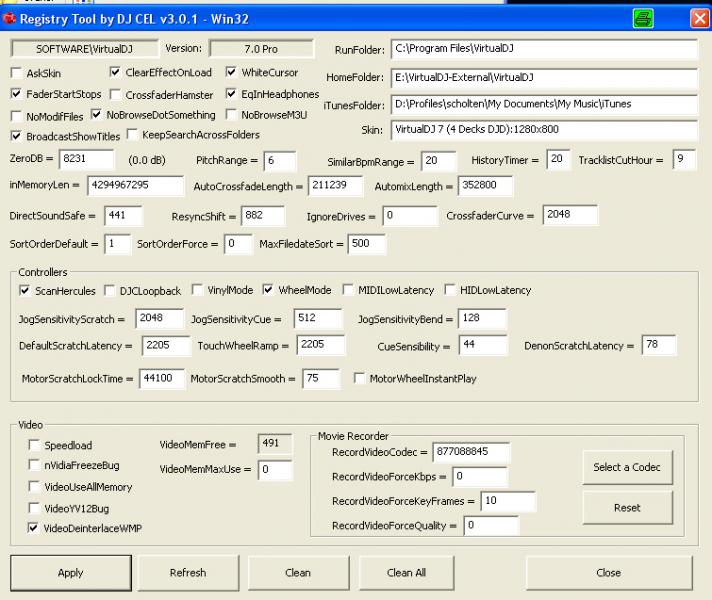Click the JogSensitivityScratch input field
Viewport: 712px width, 600px height.
point(159,318)
